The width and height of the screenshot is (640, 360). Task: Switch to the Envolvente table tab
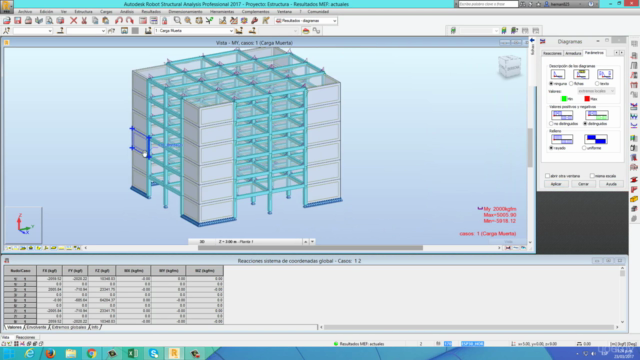click(37, 327)
